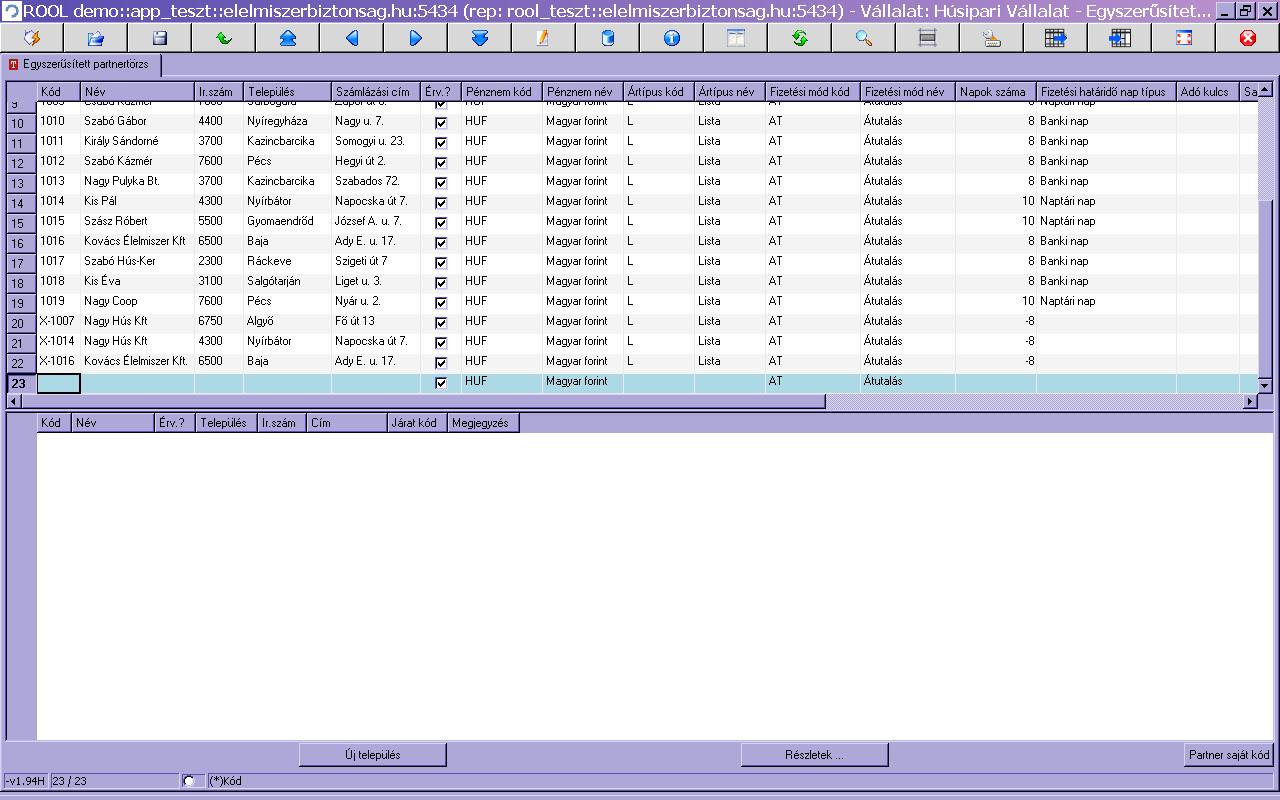
Task: Go to previous record with left arrow
Action: (352, 38)
